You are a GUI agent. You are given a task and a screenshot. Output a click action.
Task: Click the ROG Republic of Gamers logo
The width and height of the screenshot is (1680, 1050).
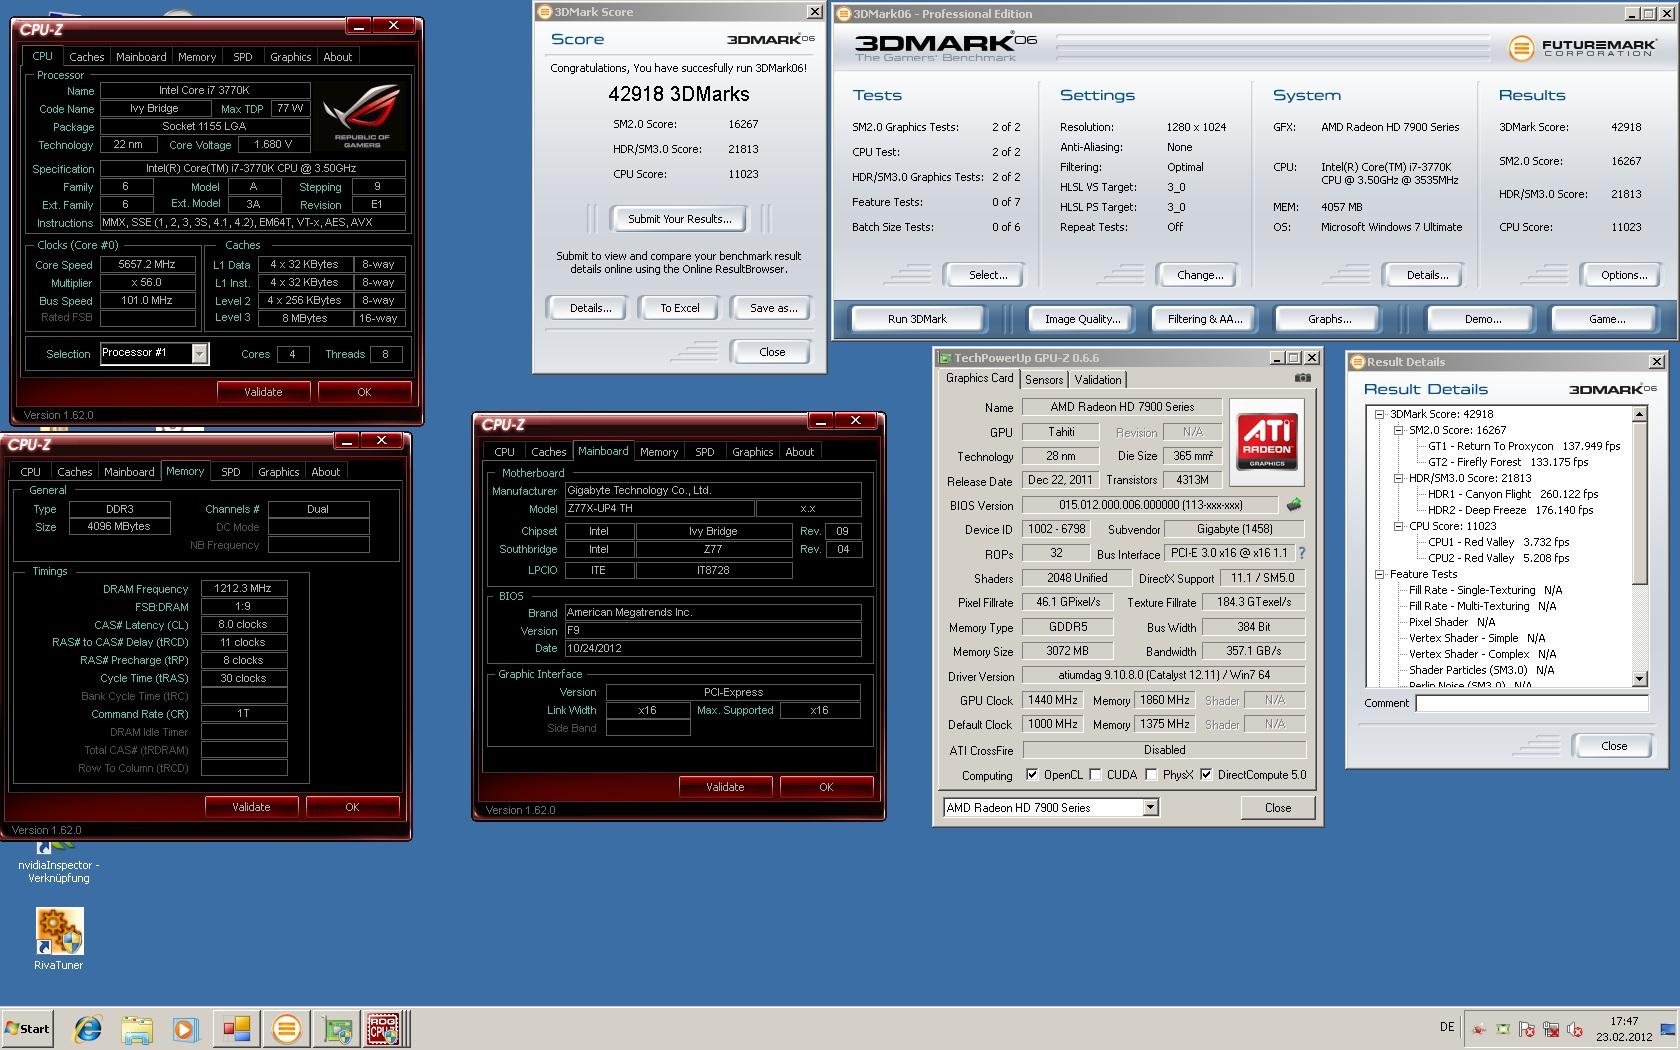362,115
